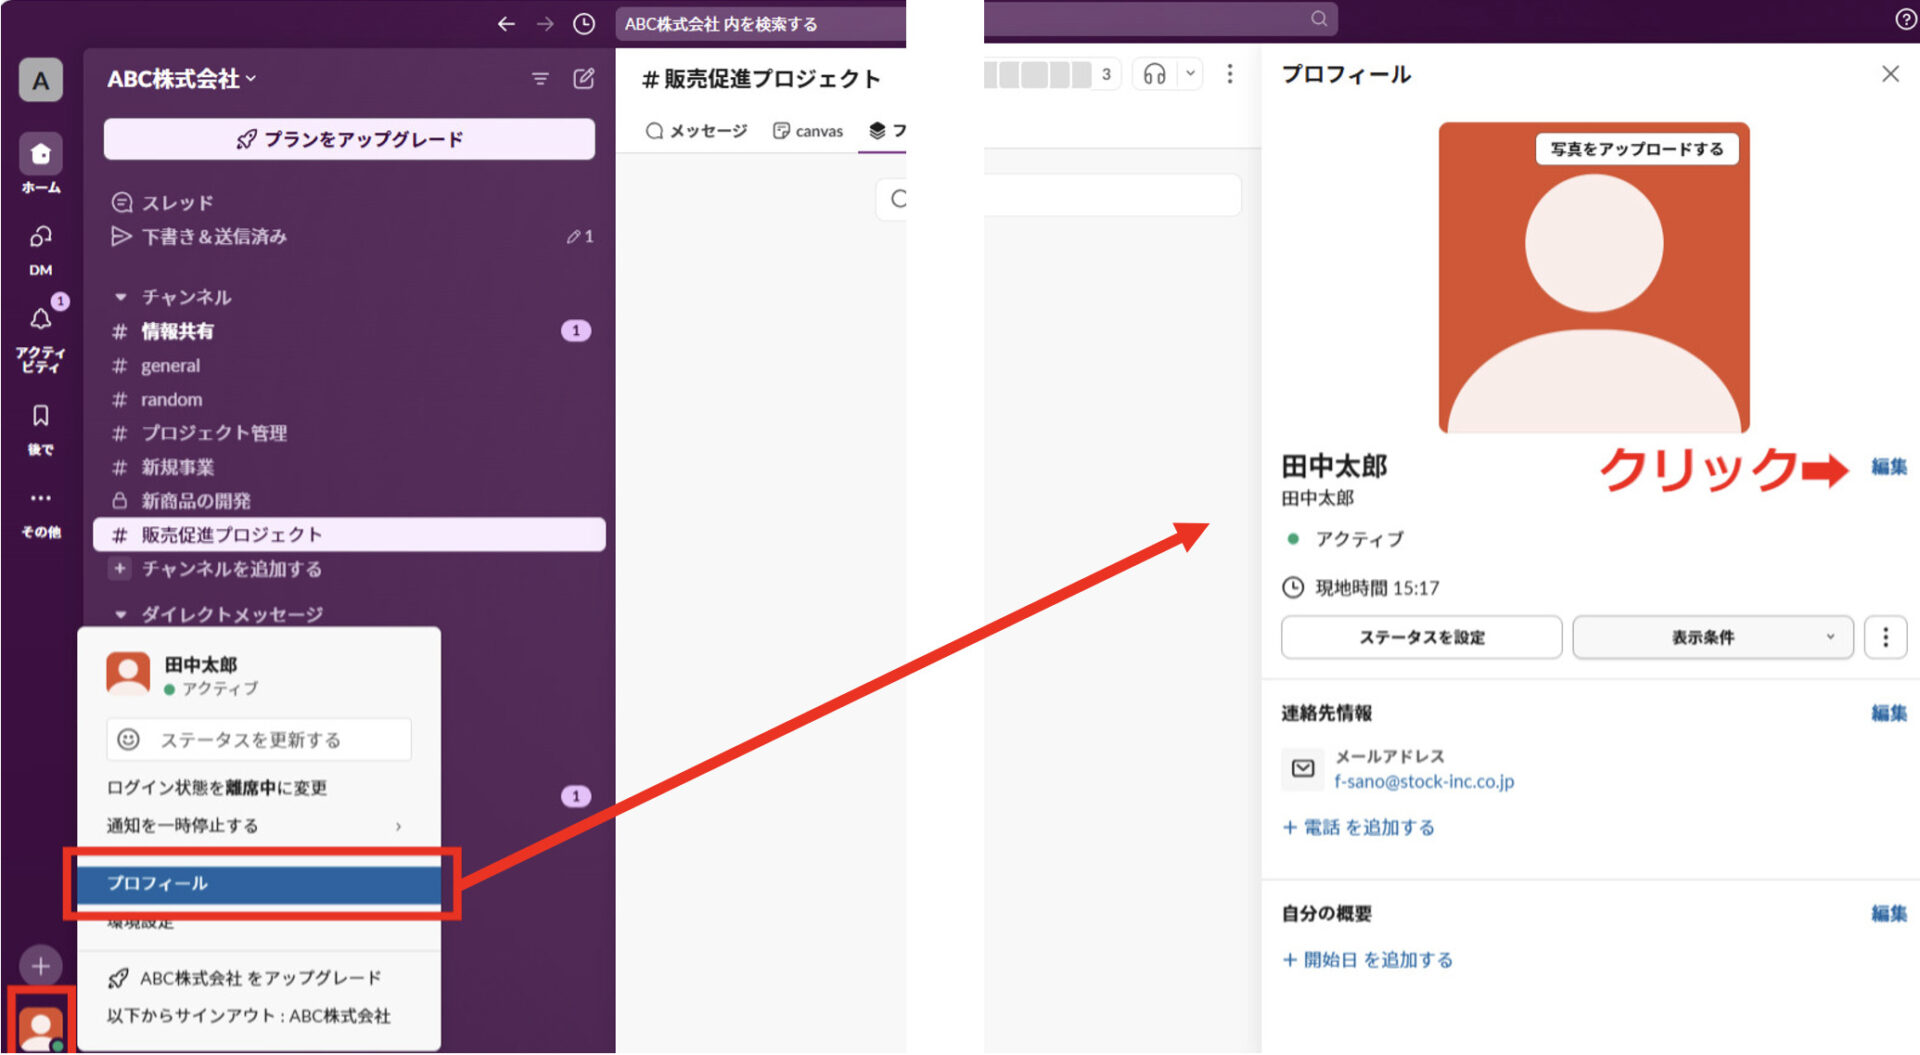Viewport: 1920px width, 1055px height.
Task: Compose a new message with pencil icon
Action: point(583,79)
